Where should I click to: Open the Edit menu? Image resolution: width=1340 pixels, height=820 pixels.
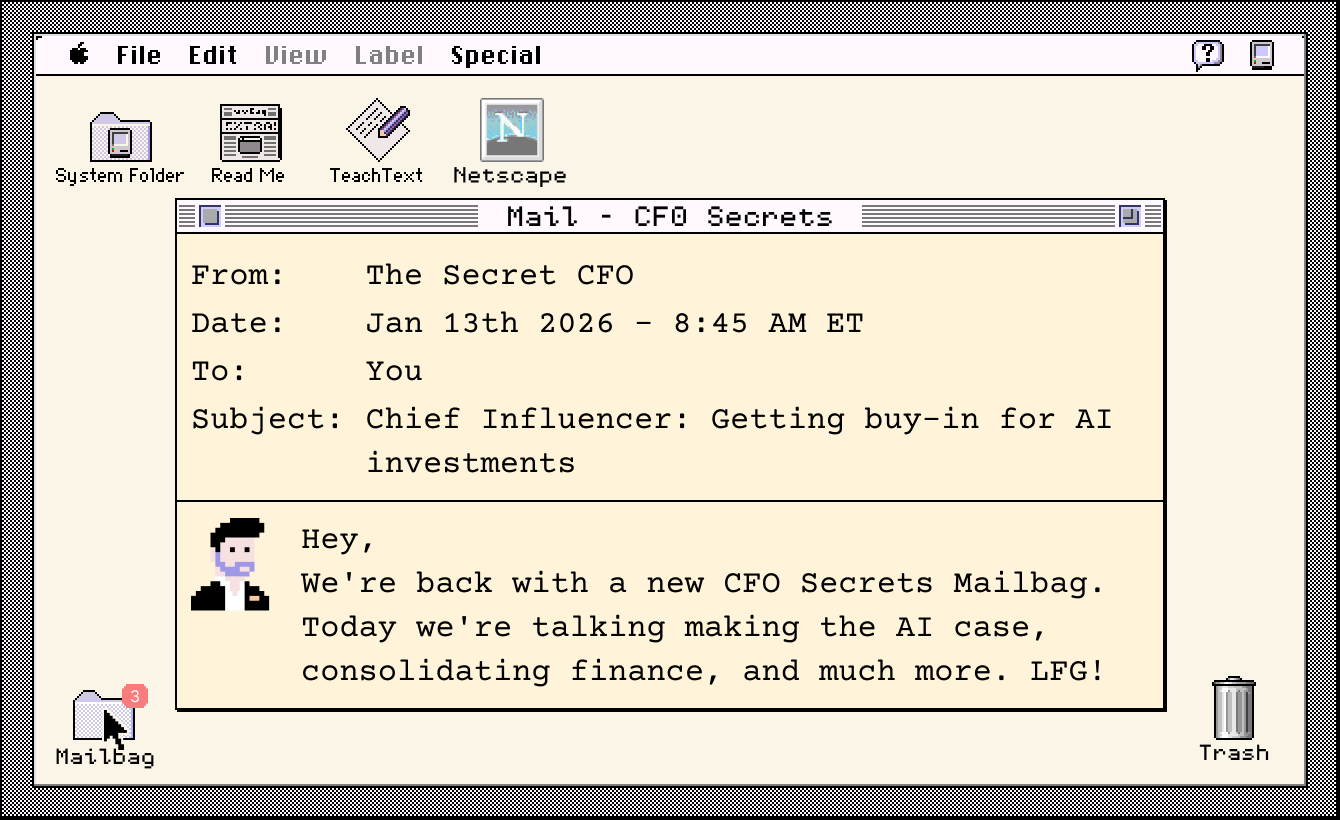pos(213,56)
